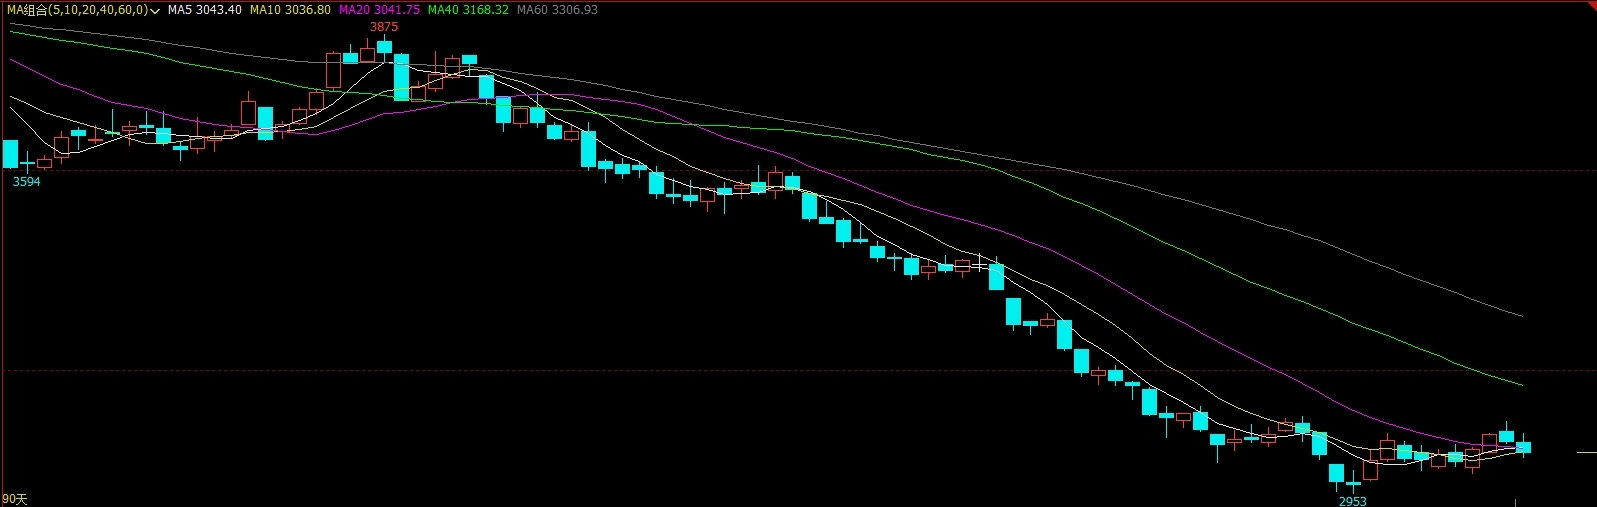The width and height of the screenshot is (1597, 507).
Task: Open the MA组合 indicator dropdown chevron
Action: (x=155, y=10)
